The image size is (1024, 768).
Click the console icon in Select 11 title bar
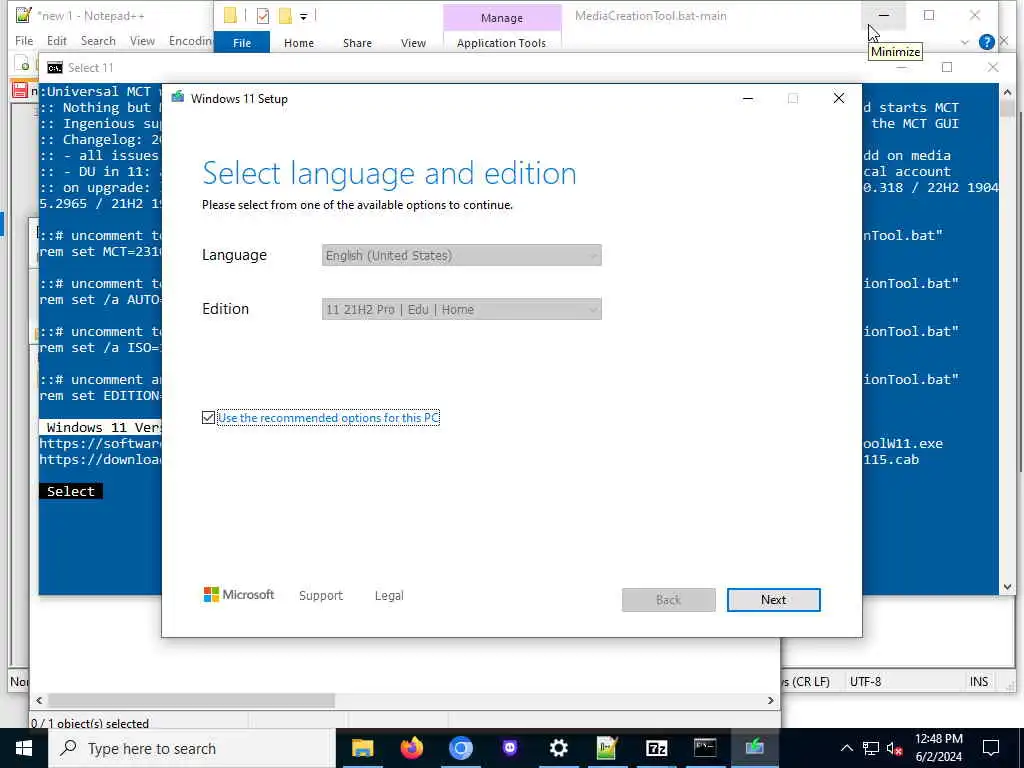coord(55,67)
